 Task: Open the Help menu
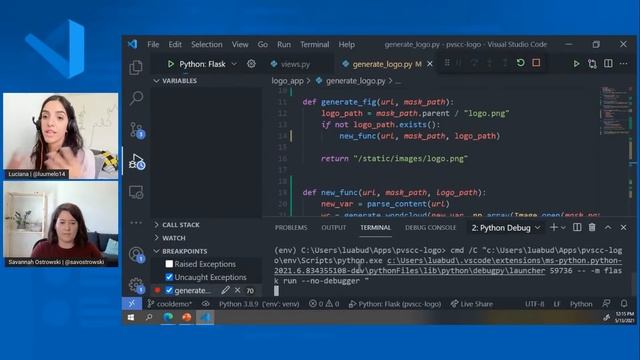[347, 44]
